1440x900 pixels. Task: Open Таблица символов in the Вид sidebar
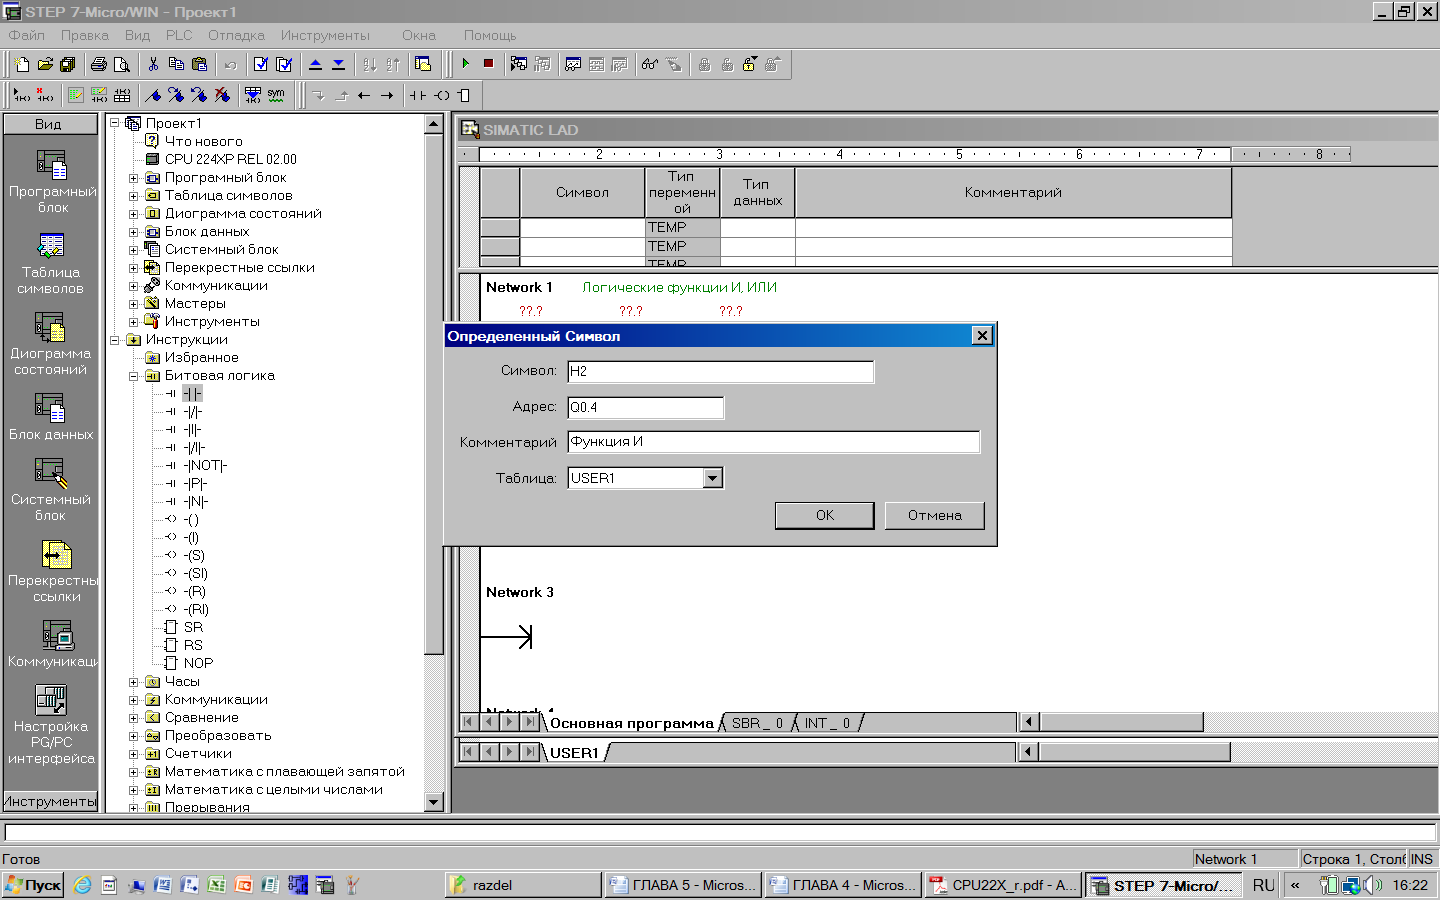coord(52,262)
